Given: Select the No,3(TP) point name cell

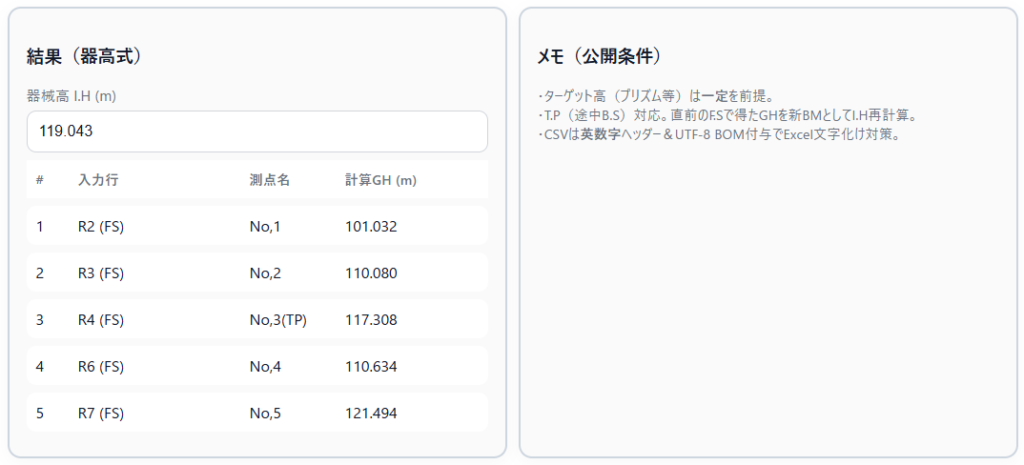Looking at the screenshot, I should [278, 320].
